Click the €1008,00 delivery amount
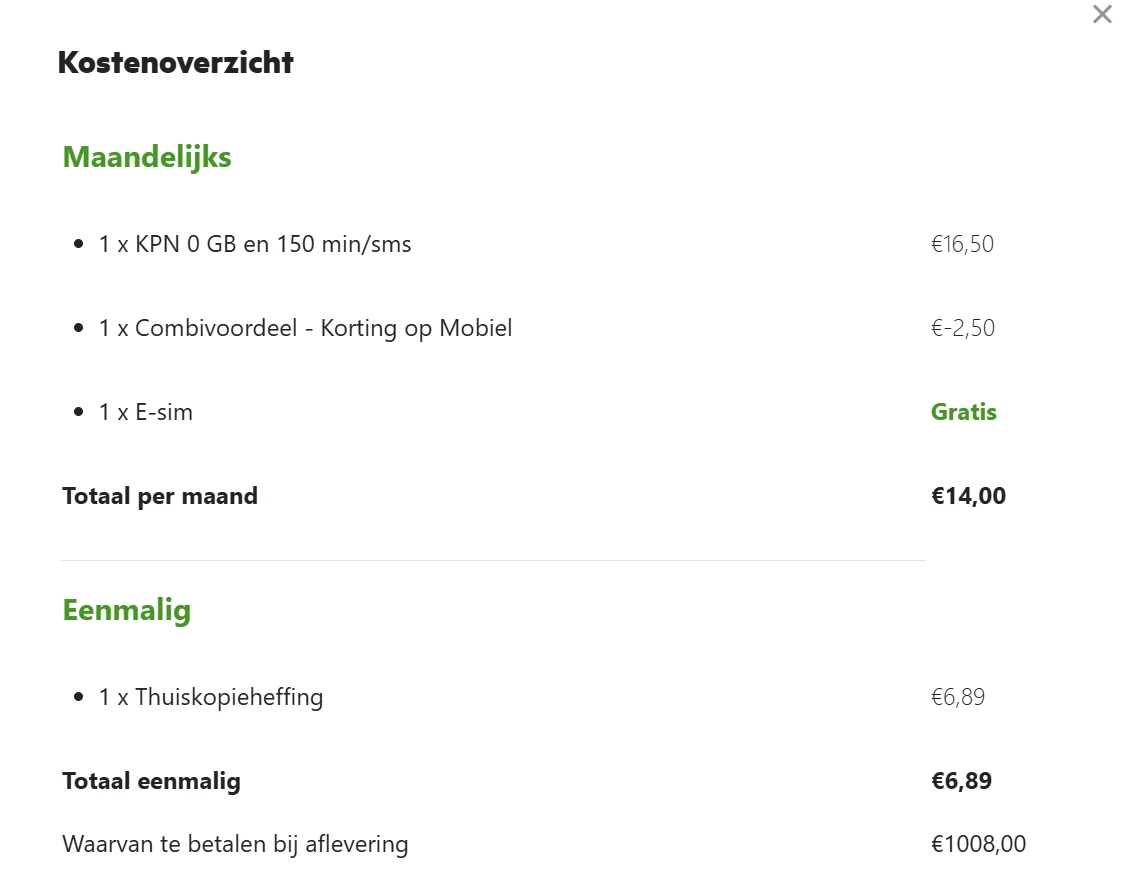The image size is (1128, 873). (x=978, y=844)
